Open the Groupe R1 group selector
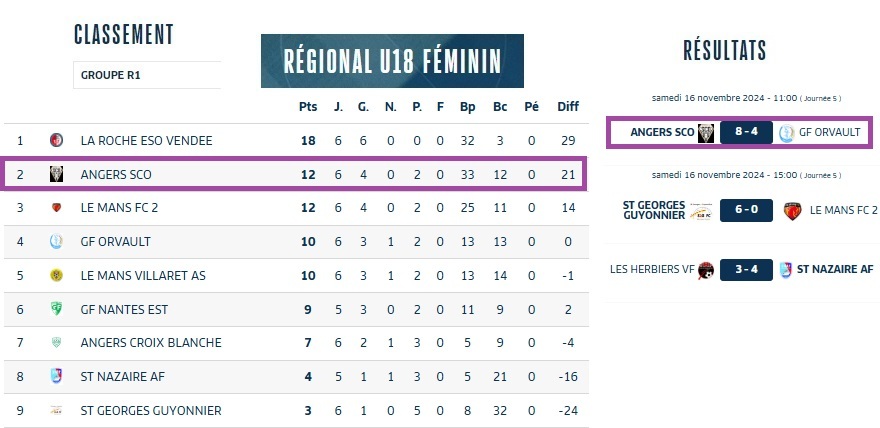The image size is (880, 428). pos(147,75)
